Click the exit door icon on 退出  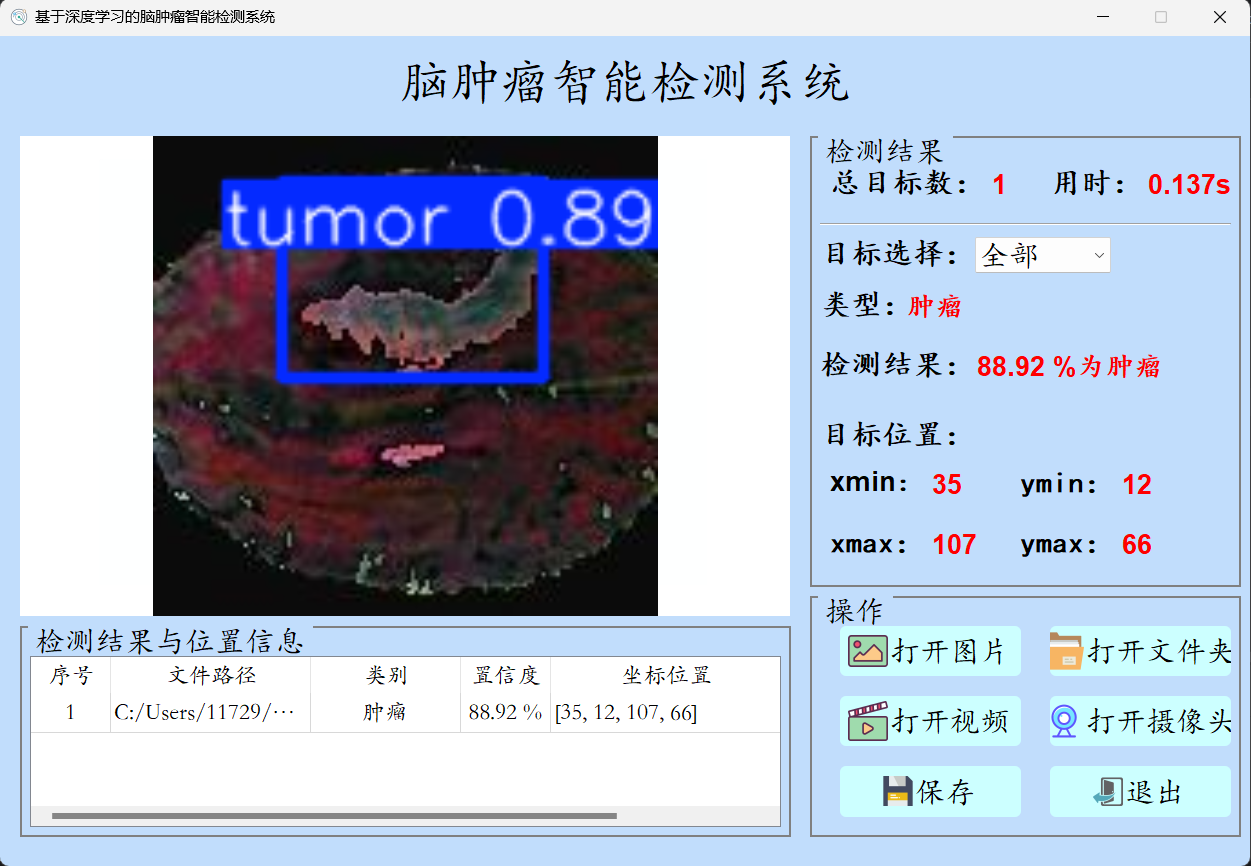1107,792
